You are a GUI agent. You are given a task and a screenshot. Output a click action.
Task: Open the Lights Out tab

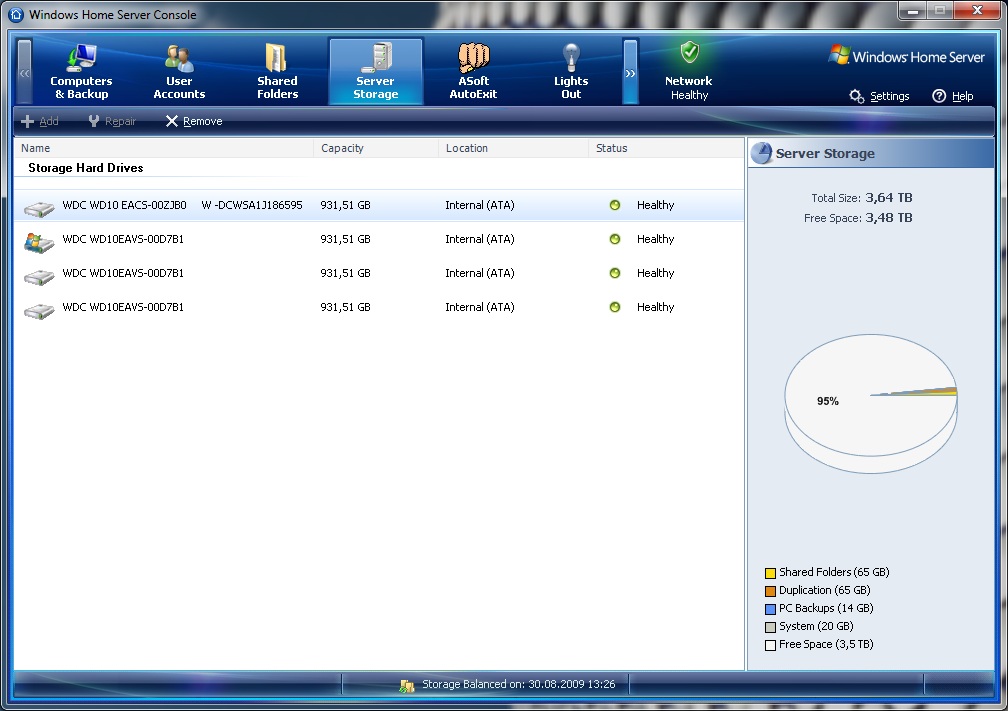[571, 71]
